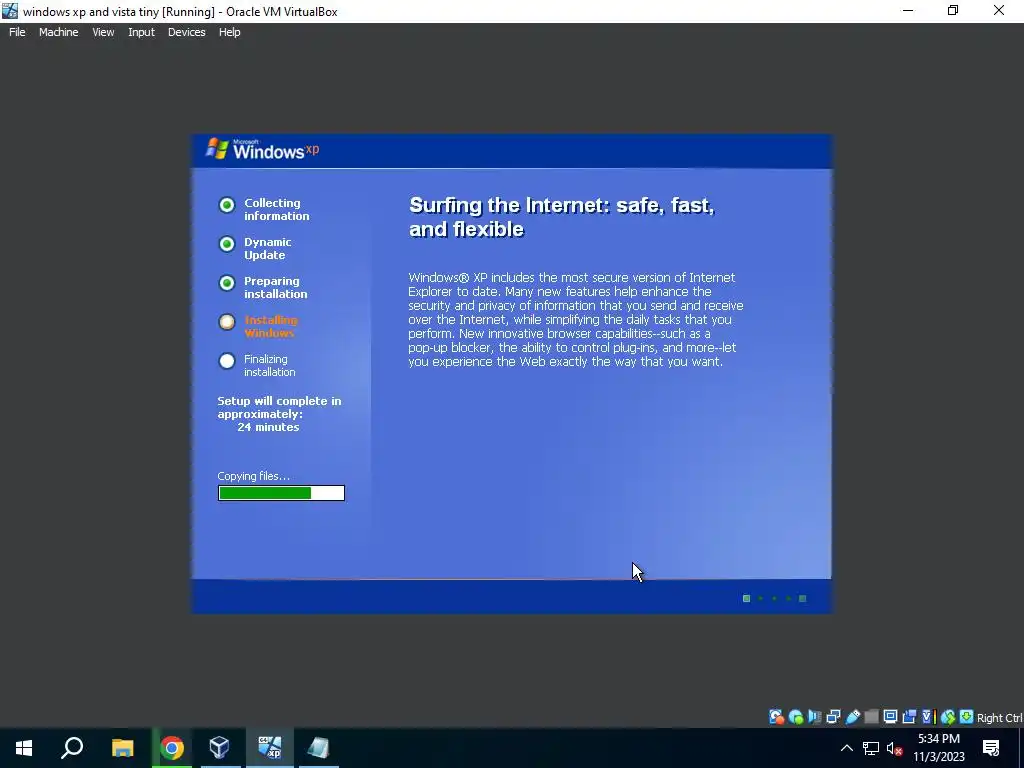Image resolution: width=1024 pixels, height=768 pixels.
Task: Click the Internet Explorer description paragraph
Action: 575,319
